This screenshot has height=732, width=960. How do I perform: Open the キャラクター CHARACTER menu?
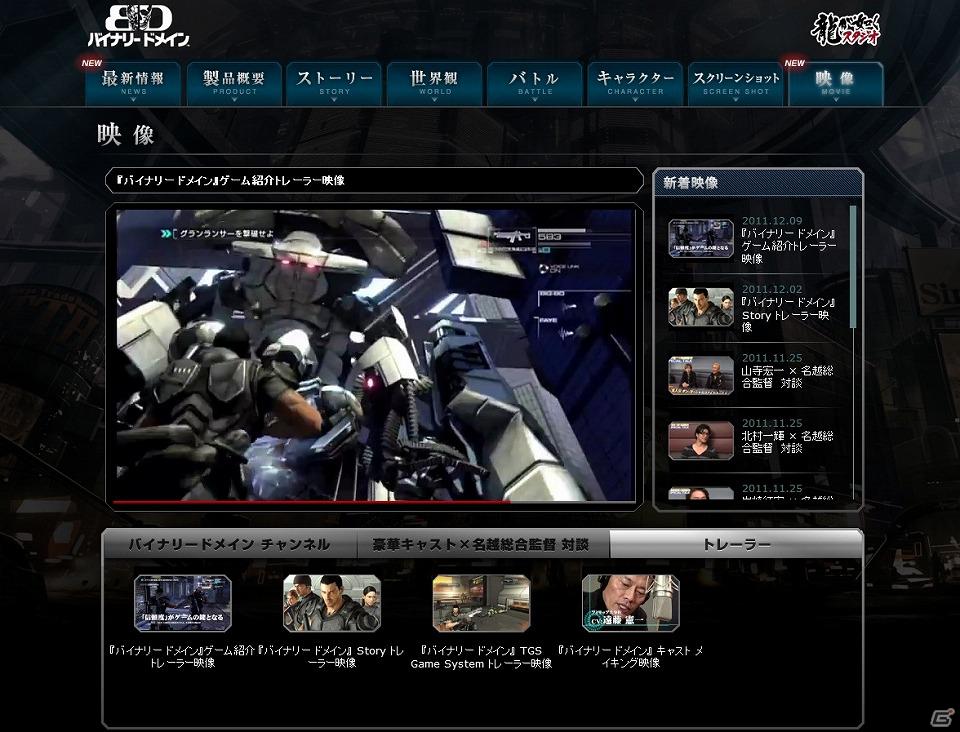(x=635, y=84)
